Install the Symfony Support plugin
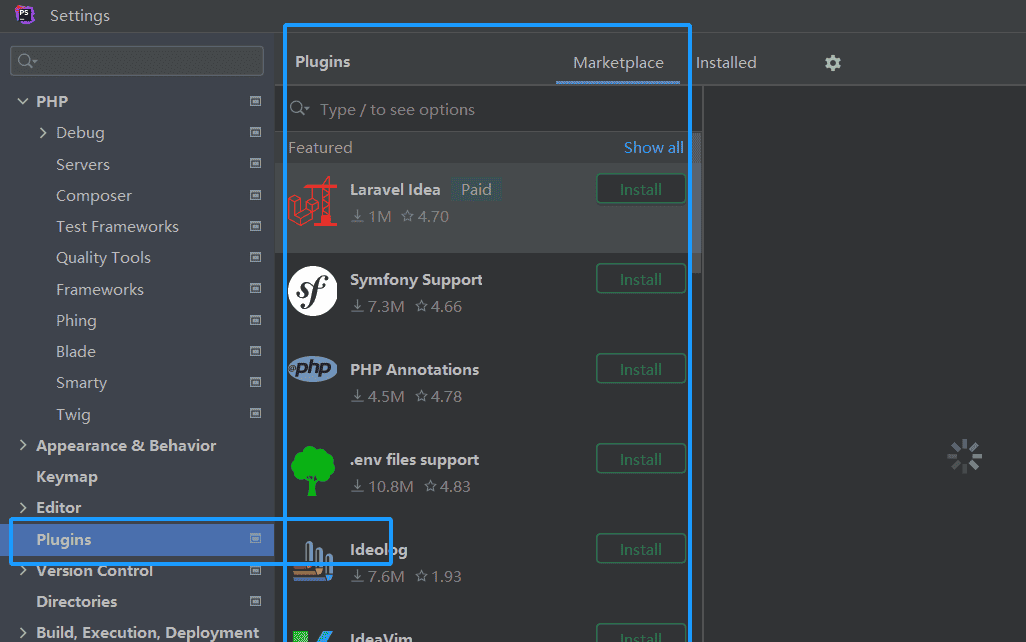The width and height of the screenshot is (1026, 642). pos(640,279)
